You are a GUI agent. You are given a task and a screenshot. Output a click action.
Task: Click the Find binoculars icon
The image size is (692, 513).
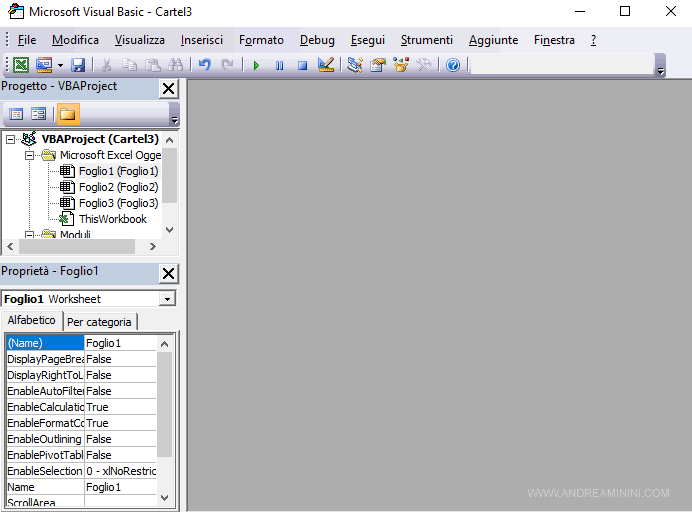[x=176, y=65]
